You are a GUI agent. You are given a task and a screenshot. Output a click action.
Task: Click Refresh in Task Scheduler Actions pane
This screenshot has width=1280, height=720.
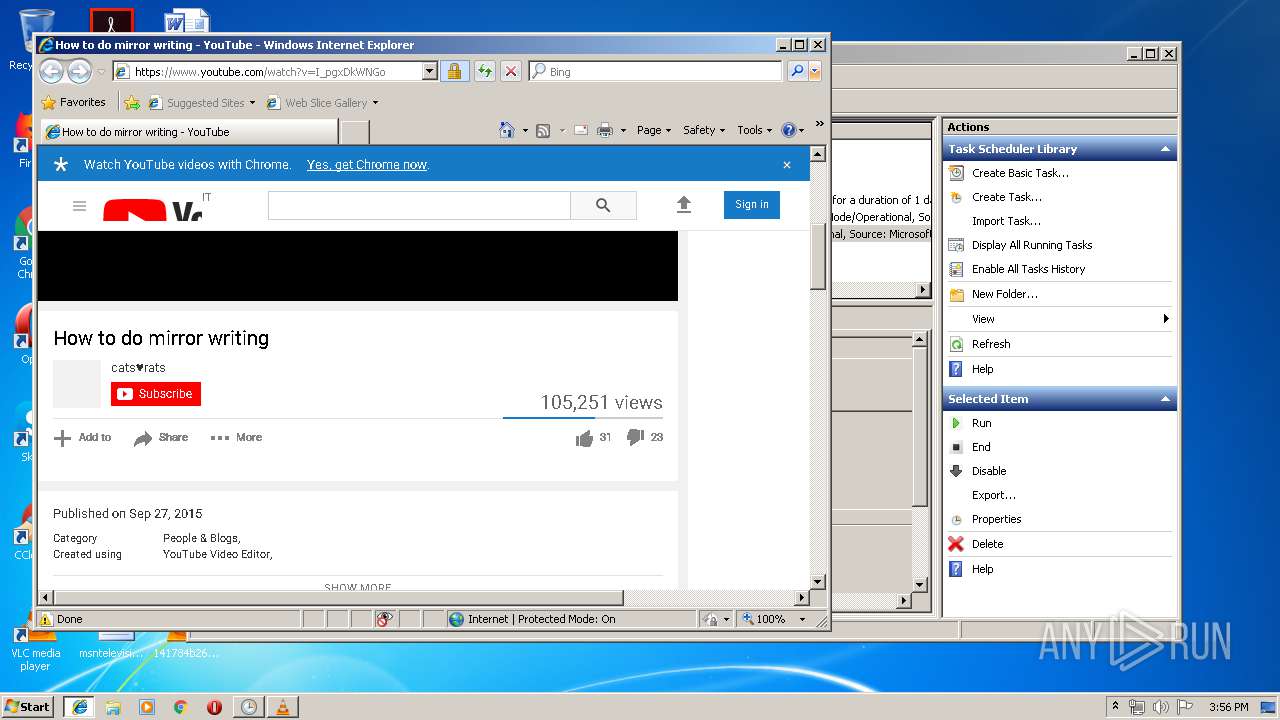(991, 344)
